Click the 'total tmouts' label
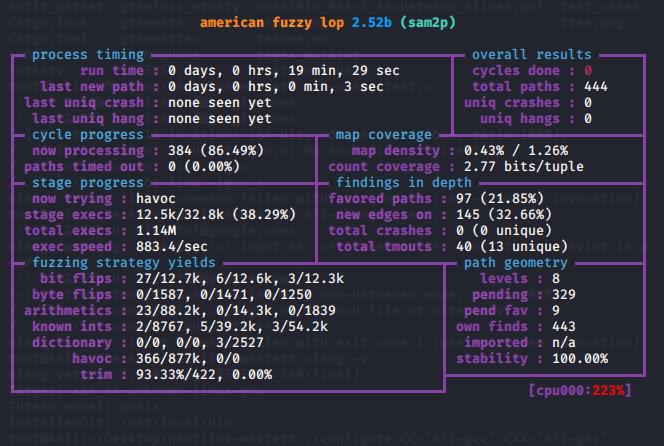The height and width of the screenshot is (446, 664). click(384, 247)
